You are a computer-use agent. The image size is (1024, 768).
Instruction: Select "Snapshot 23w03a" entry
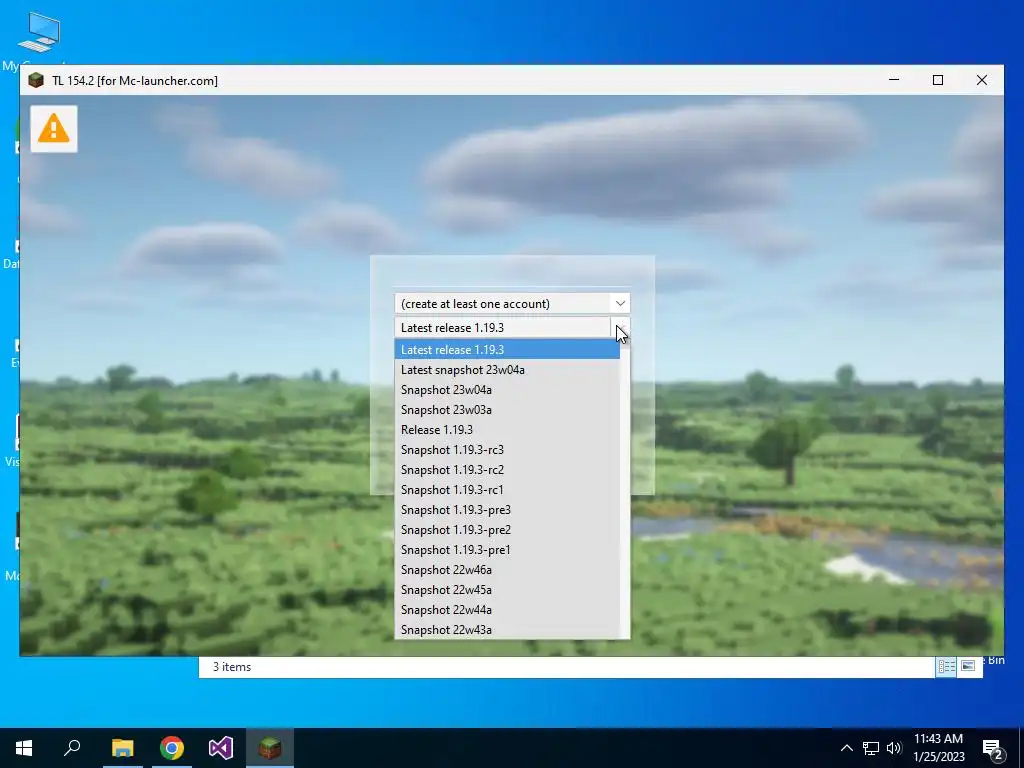tap(507, 409)
